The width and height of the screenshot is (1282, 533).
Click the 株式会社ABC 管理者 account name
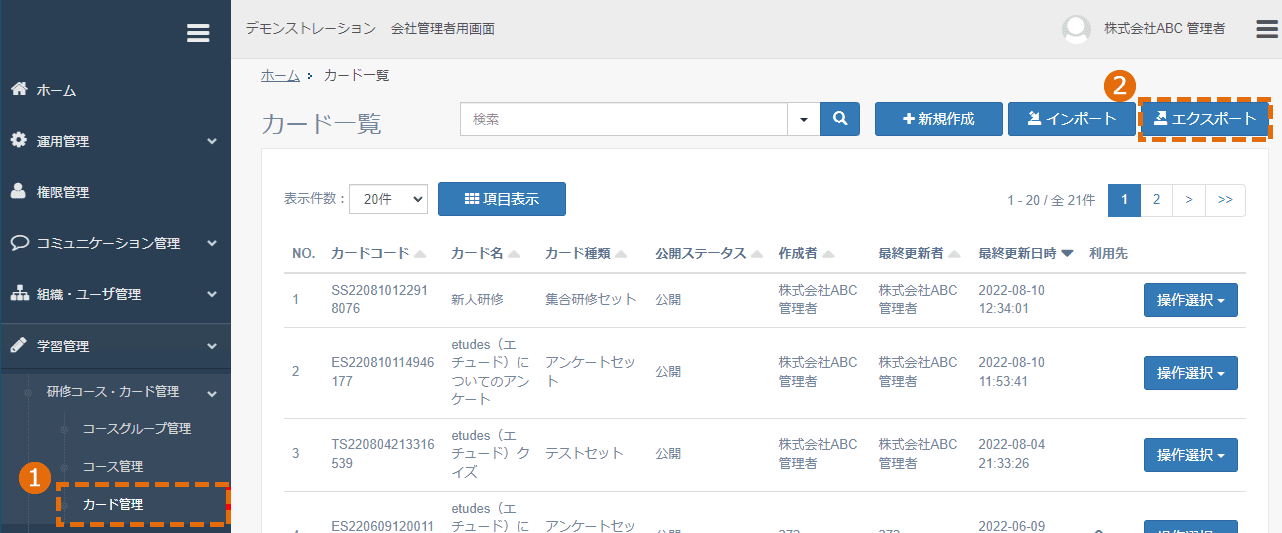click(x=1164, y=29)
